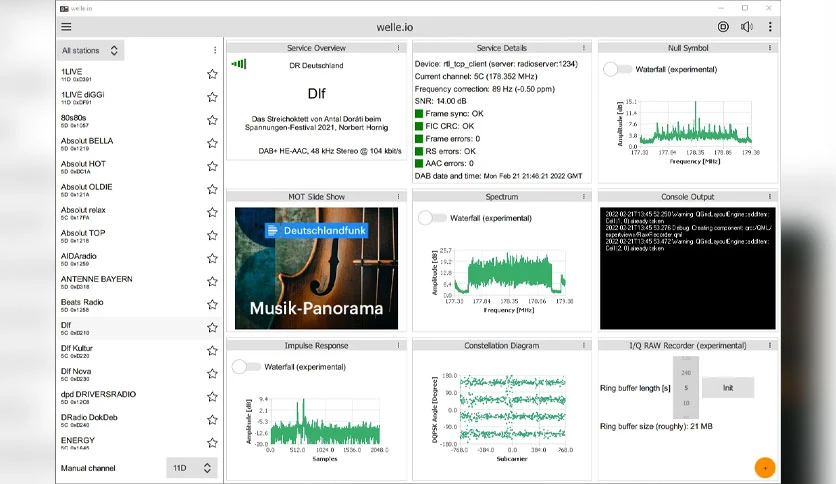Image resolution: width=836 pixels, height=484 pixels.
Task: Open the Manual channel 11D selector
Action: pyautogui.click(x=192, y=468)
